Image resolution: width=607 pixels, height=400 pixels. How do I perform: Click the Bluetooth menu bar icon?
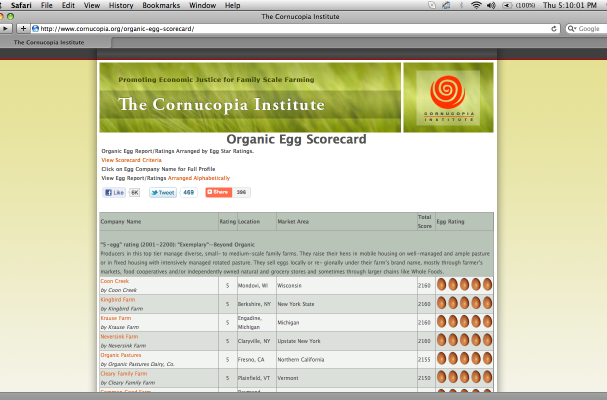(461, 5)
